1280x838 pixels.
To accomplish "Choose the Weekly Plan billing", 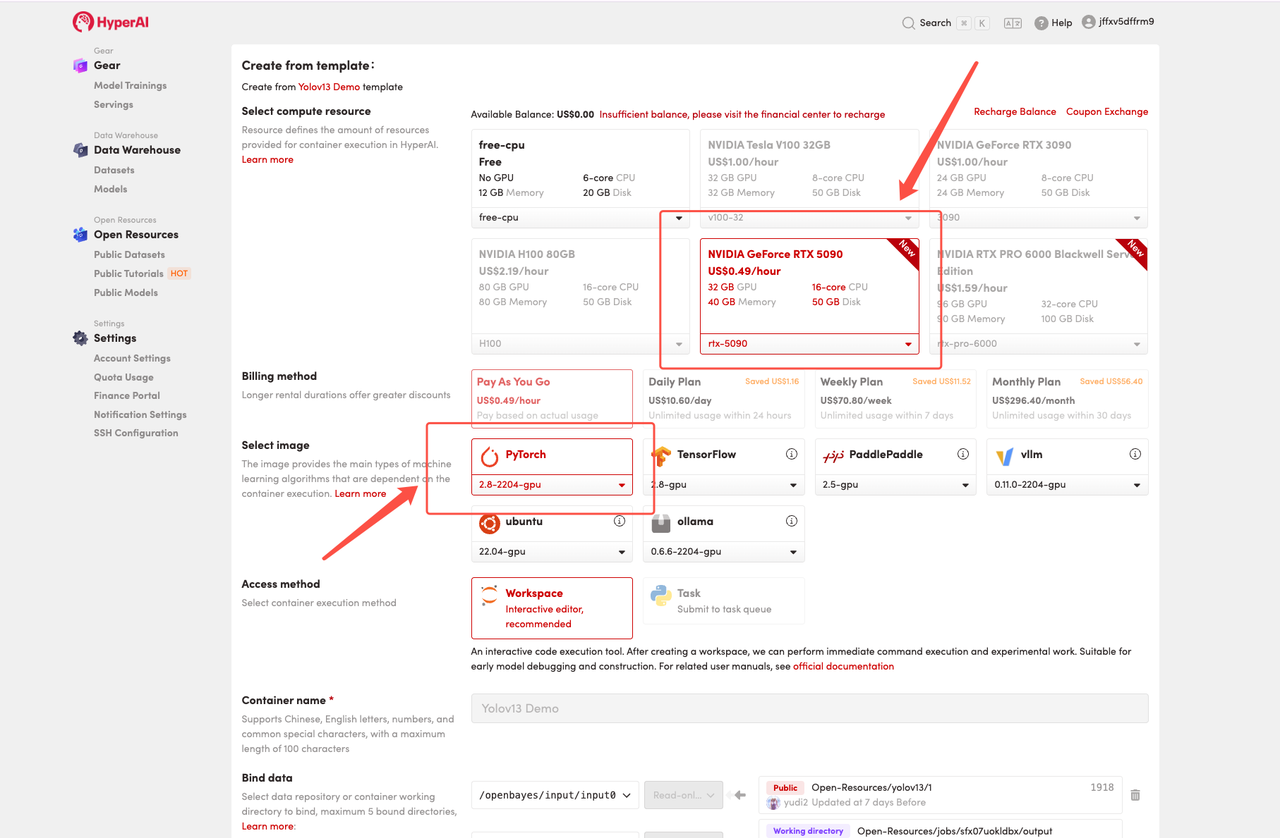I will [896, 398].
